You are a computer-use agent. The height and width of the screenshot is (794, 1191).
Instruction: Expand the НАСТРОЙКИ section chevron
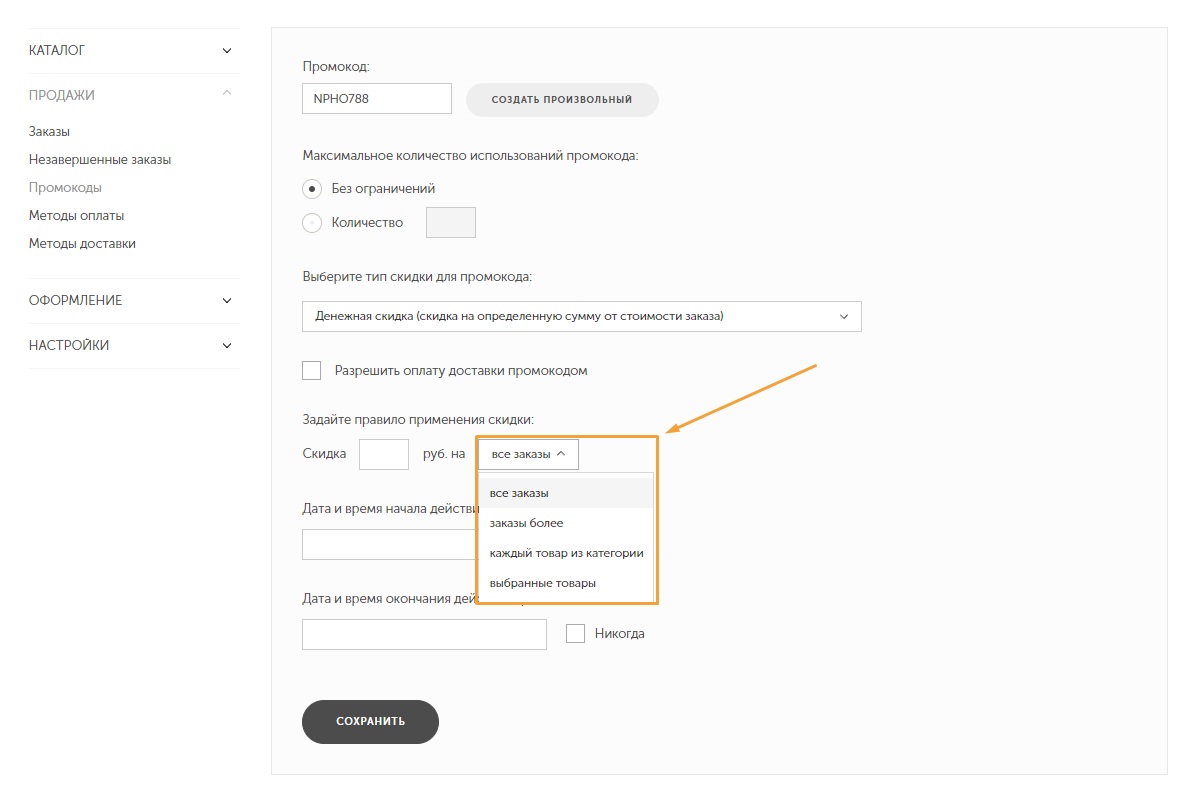tap(226, 345)
